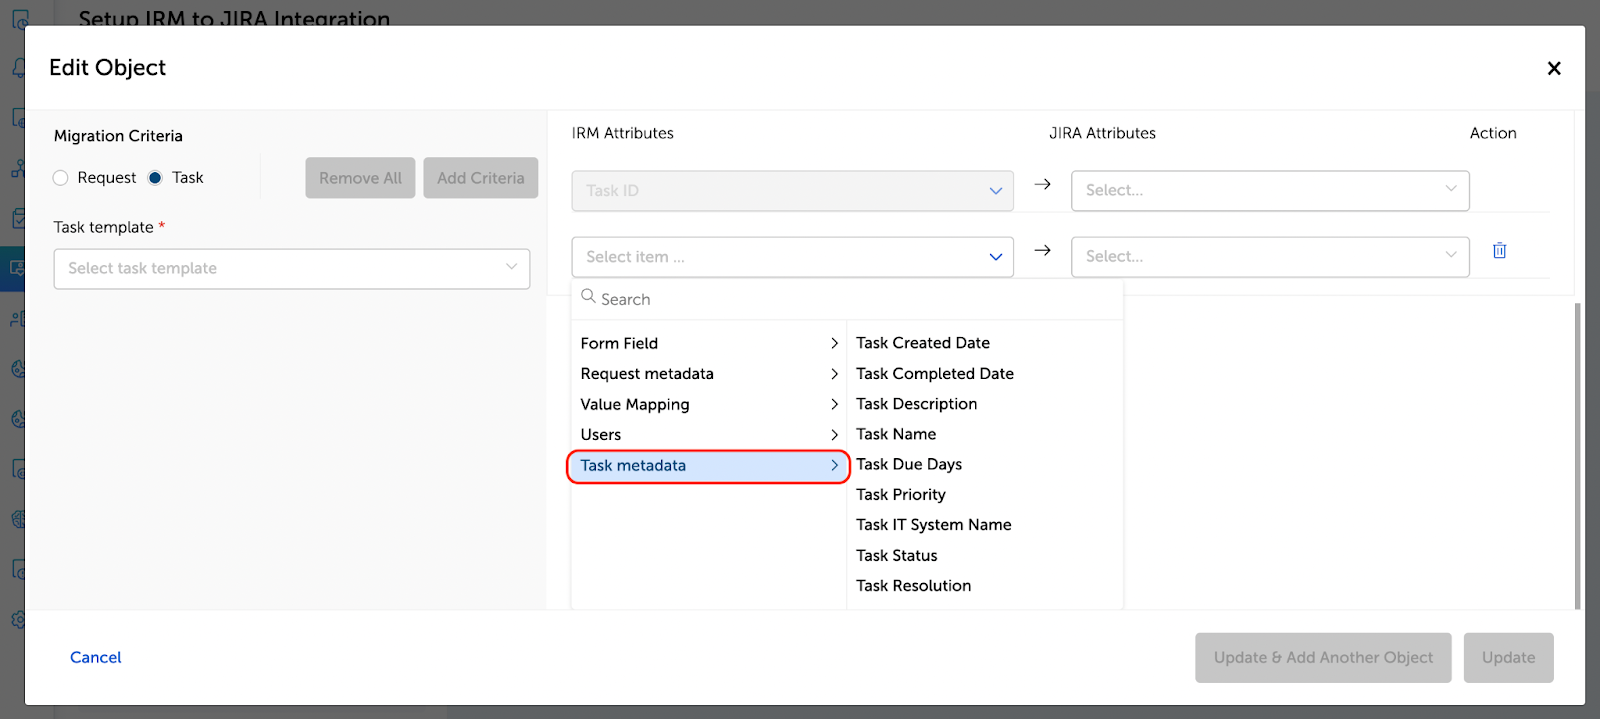Delete the second attribute mapping row

tap(1499, 251)
